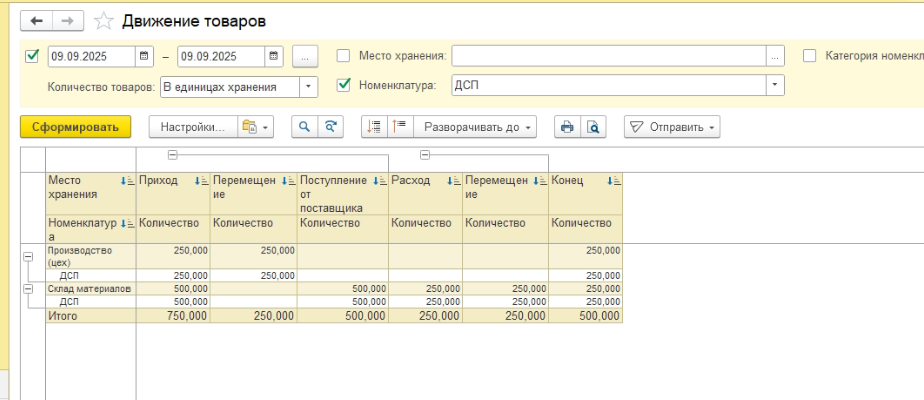
Task: Open the Разворачивать до dropdown
Action: pyautogui.click(x=475, y=127)
